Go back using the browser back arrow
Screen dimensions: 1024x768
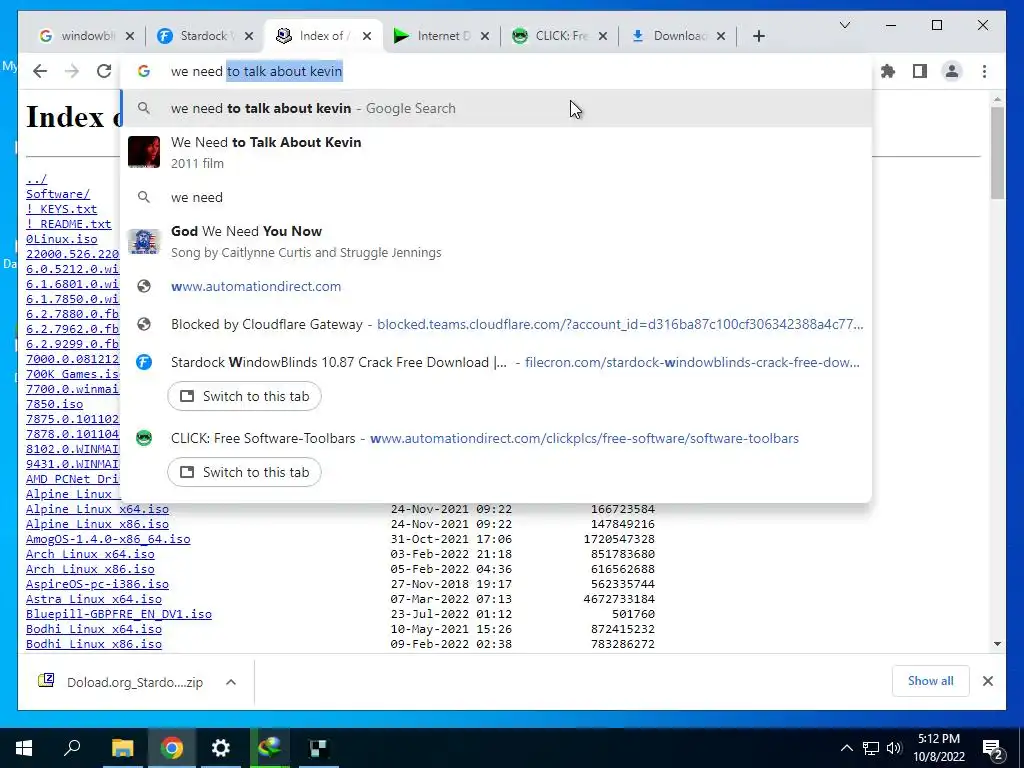coord(40,71)
